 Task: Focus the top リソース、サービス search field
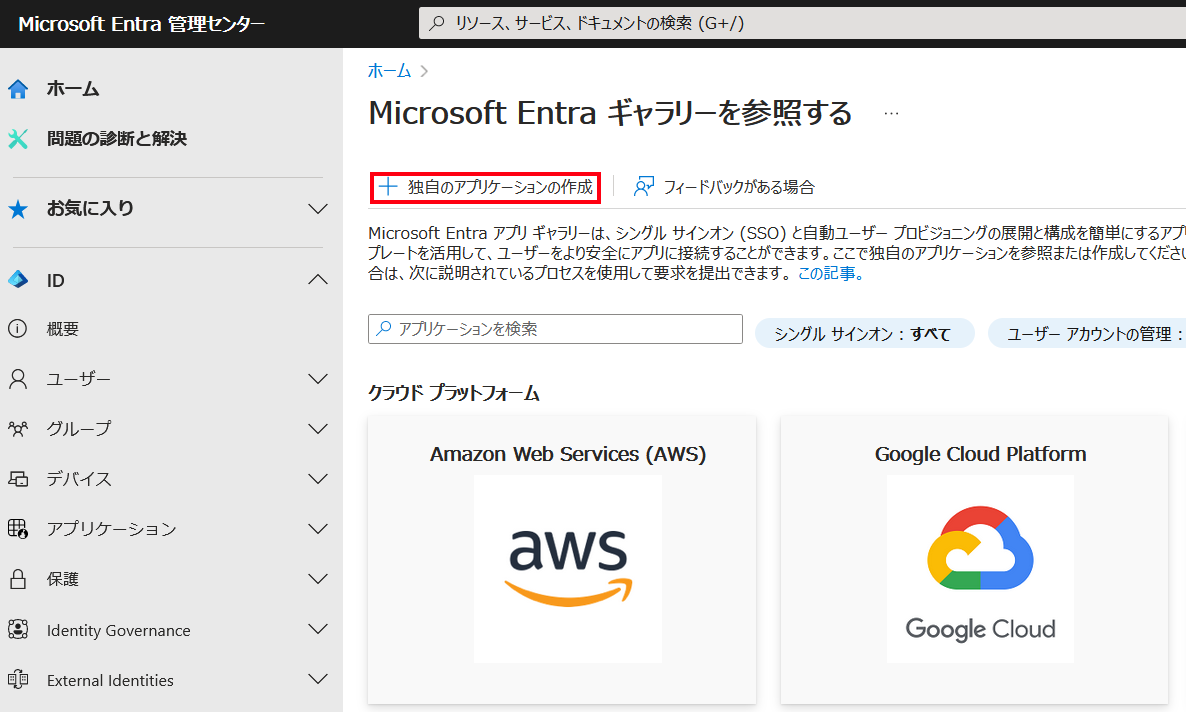(x=803, y=23)
